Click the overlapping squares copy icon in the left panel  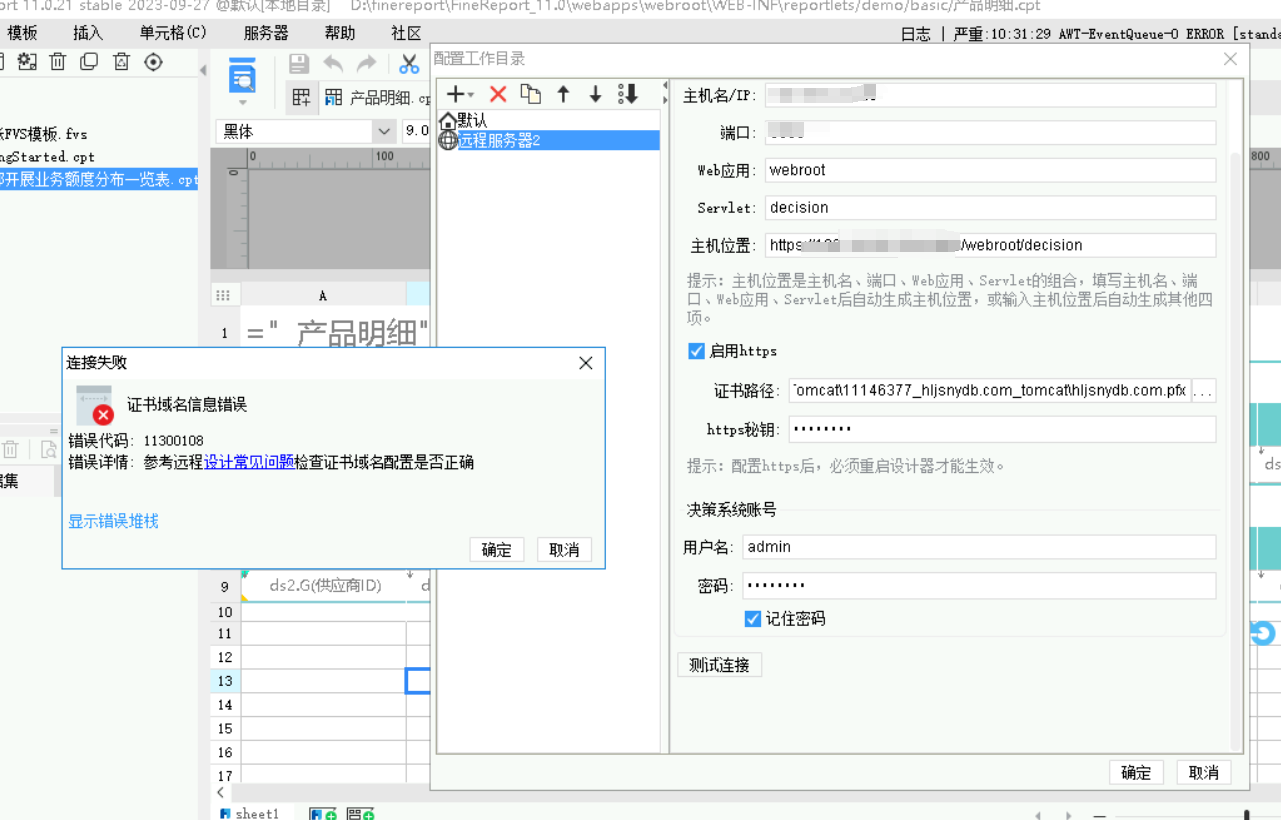pyautogui.click(x=89, y=62)
